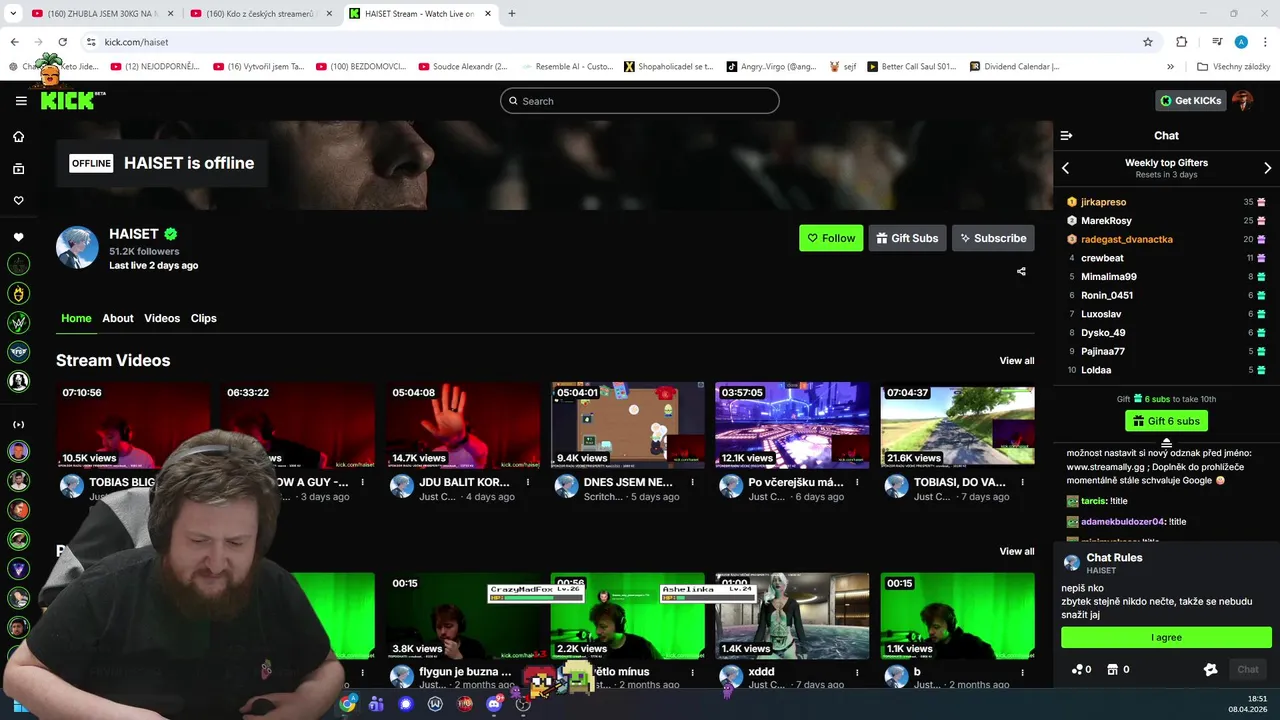This screenshot has height=720, width=1280.
Task: Open Všechny záložky bookmarks folder
Action: click(x=1233, y=67)
